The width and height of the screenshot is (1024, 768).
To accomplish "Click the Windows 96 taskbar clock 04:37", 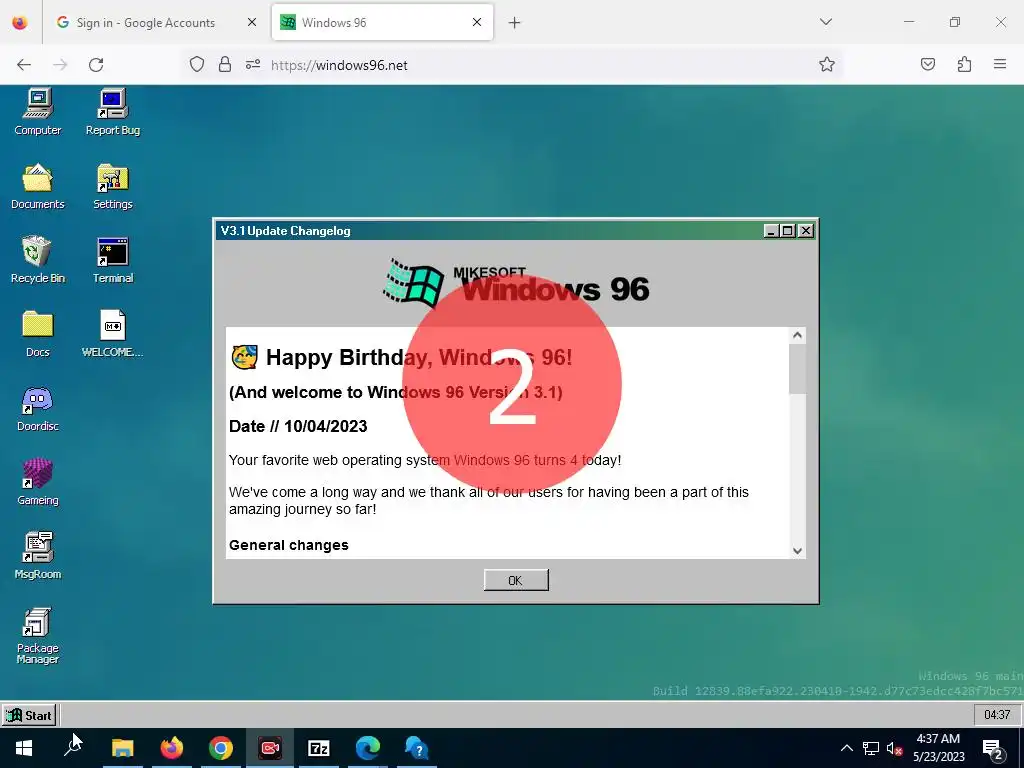I will click(x=997, y=714).
